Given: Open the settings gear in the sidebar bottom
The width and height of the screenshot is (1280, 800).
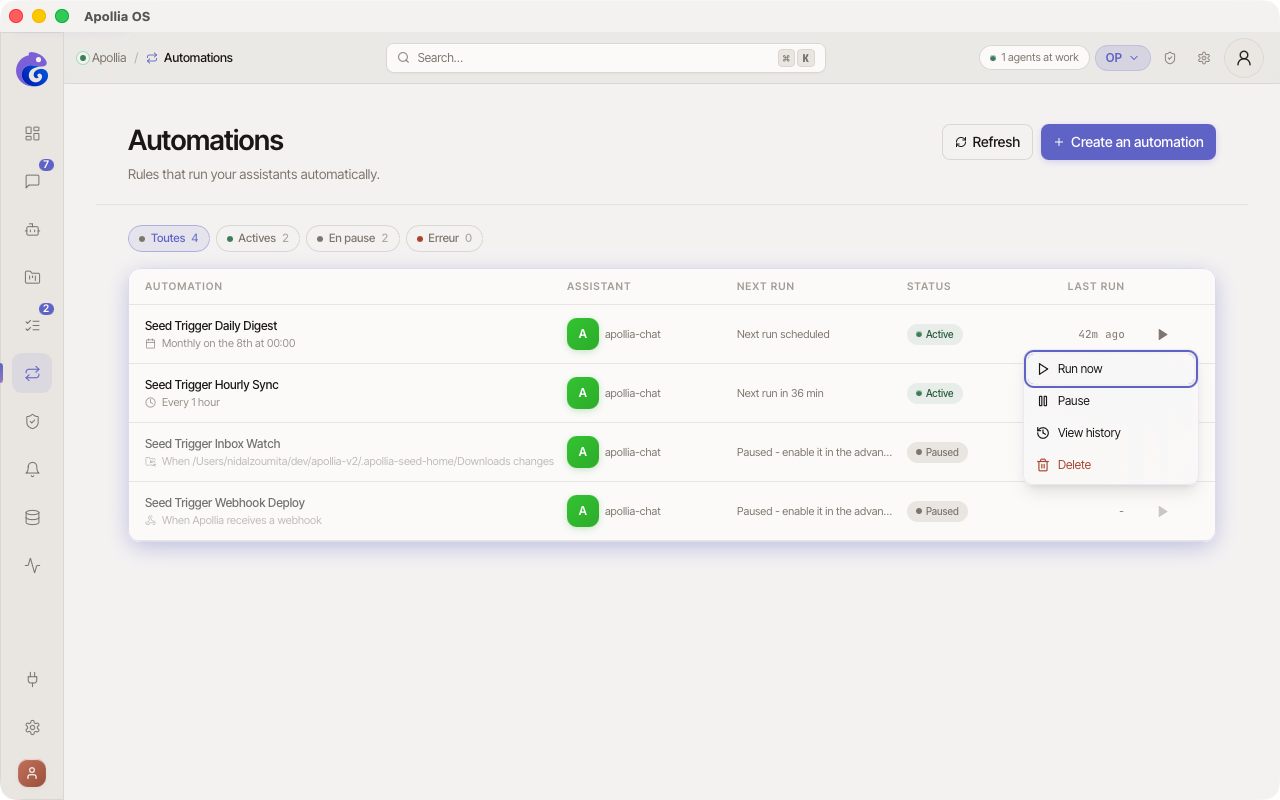Looking at the screenshot, I should pos(32,727).
